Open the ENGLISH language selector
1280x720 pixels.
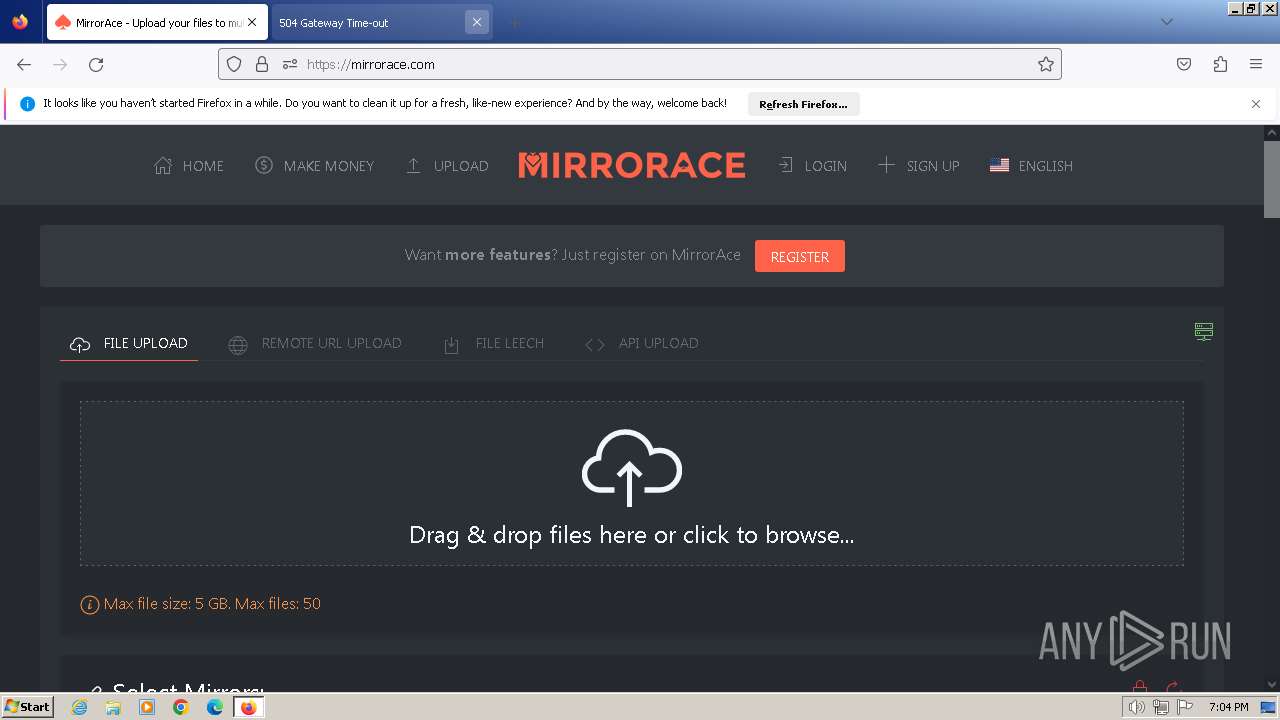1031,166
